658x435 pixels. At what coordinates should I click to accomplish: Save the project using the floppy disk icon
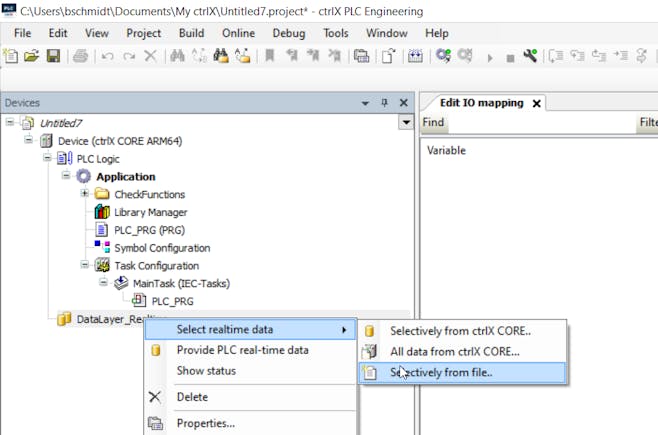(54, 56)
